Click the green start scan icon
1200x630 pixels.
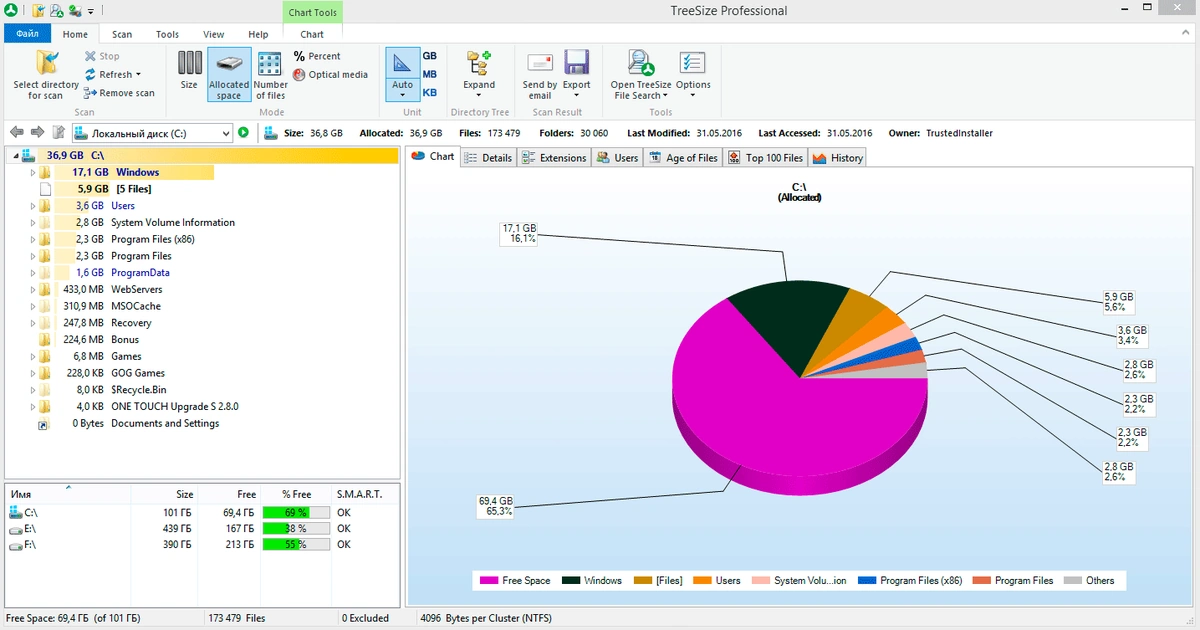[244, 132]
